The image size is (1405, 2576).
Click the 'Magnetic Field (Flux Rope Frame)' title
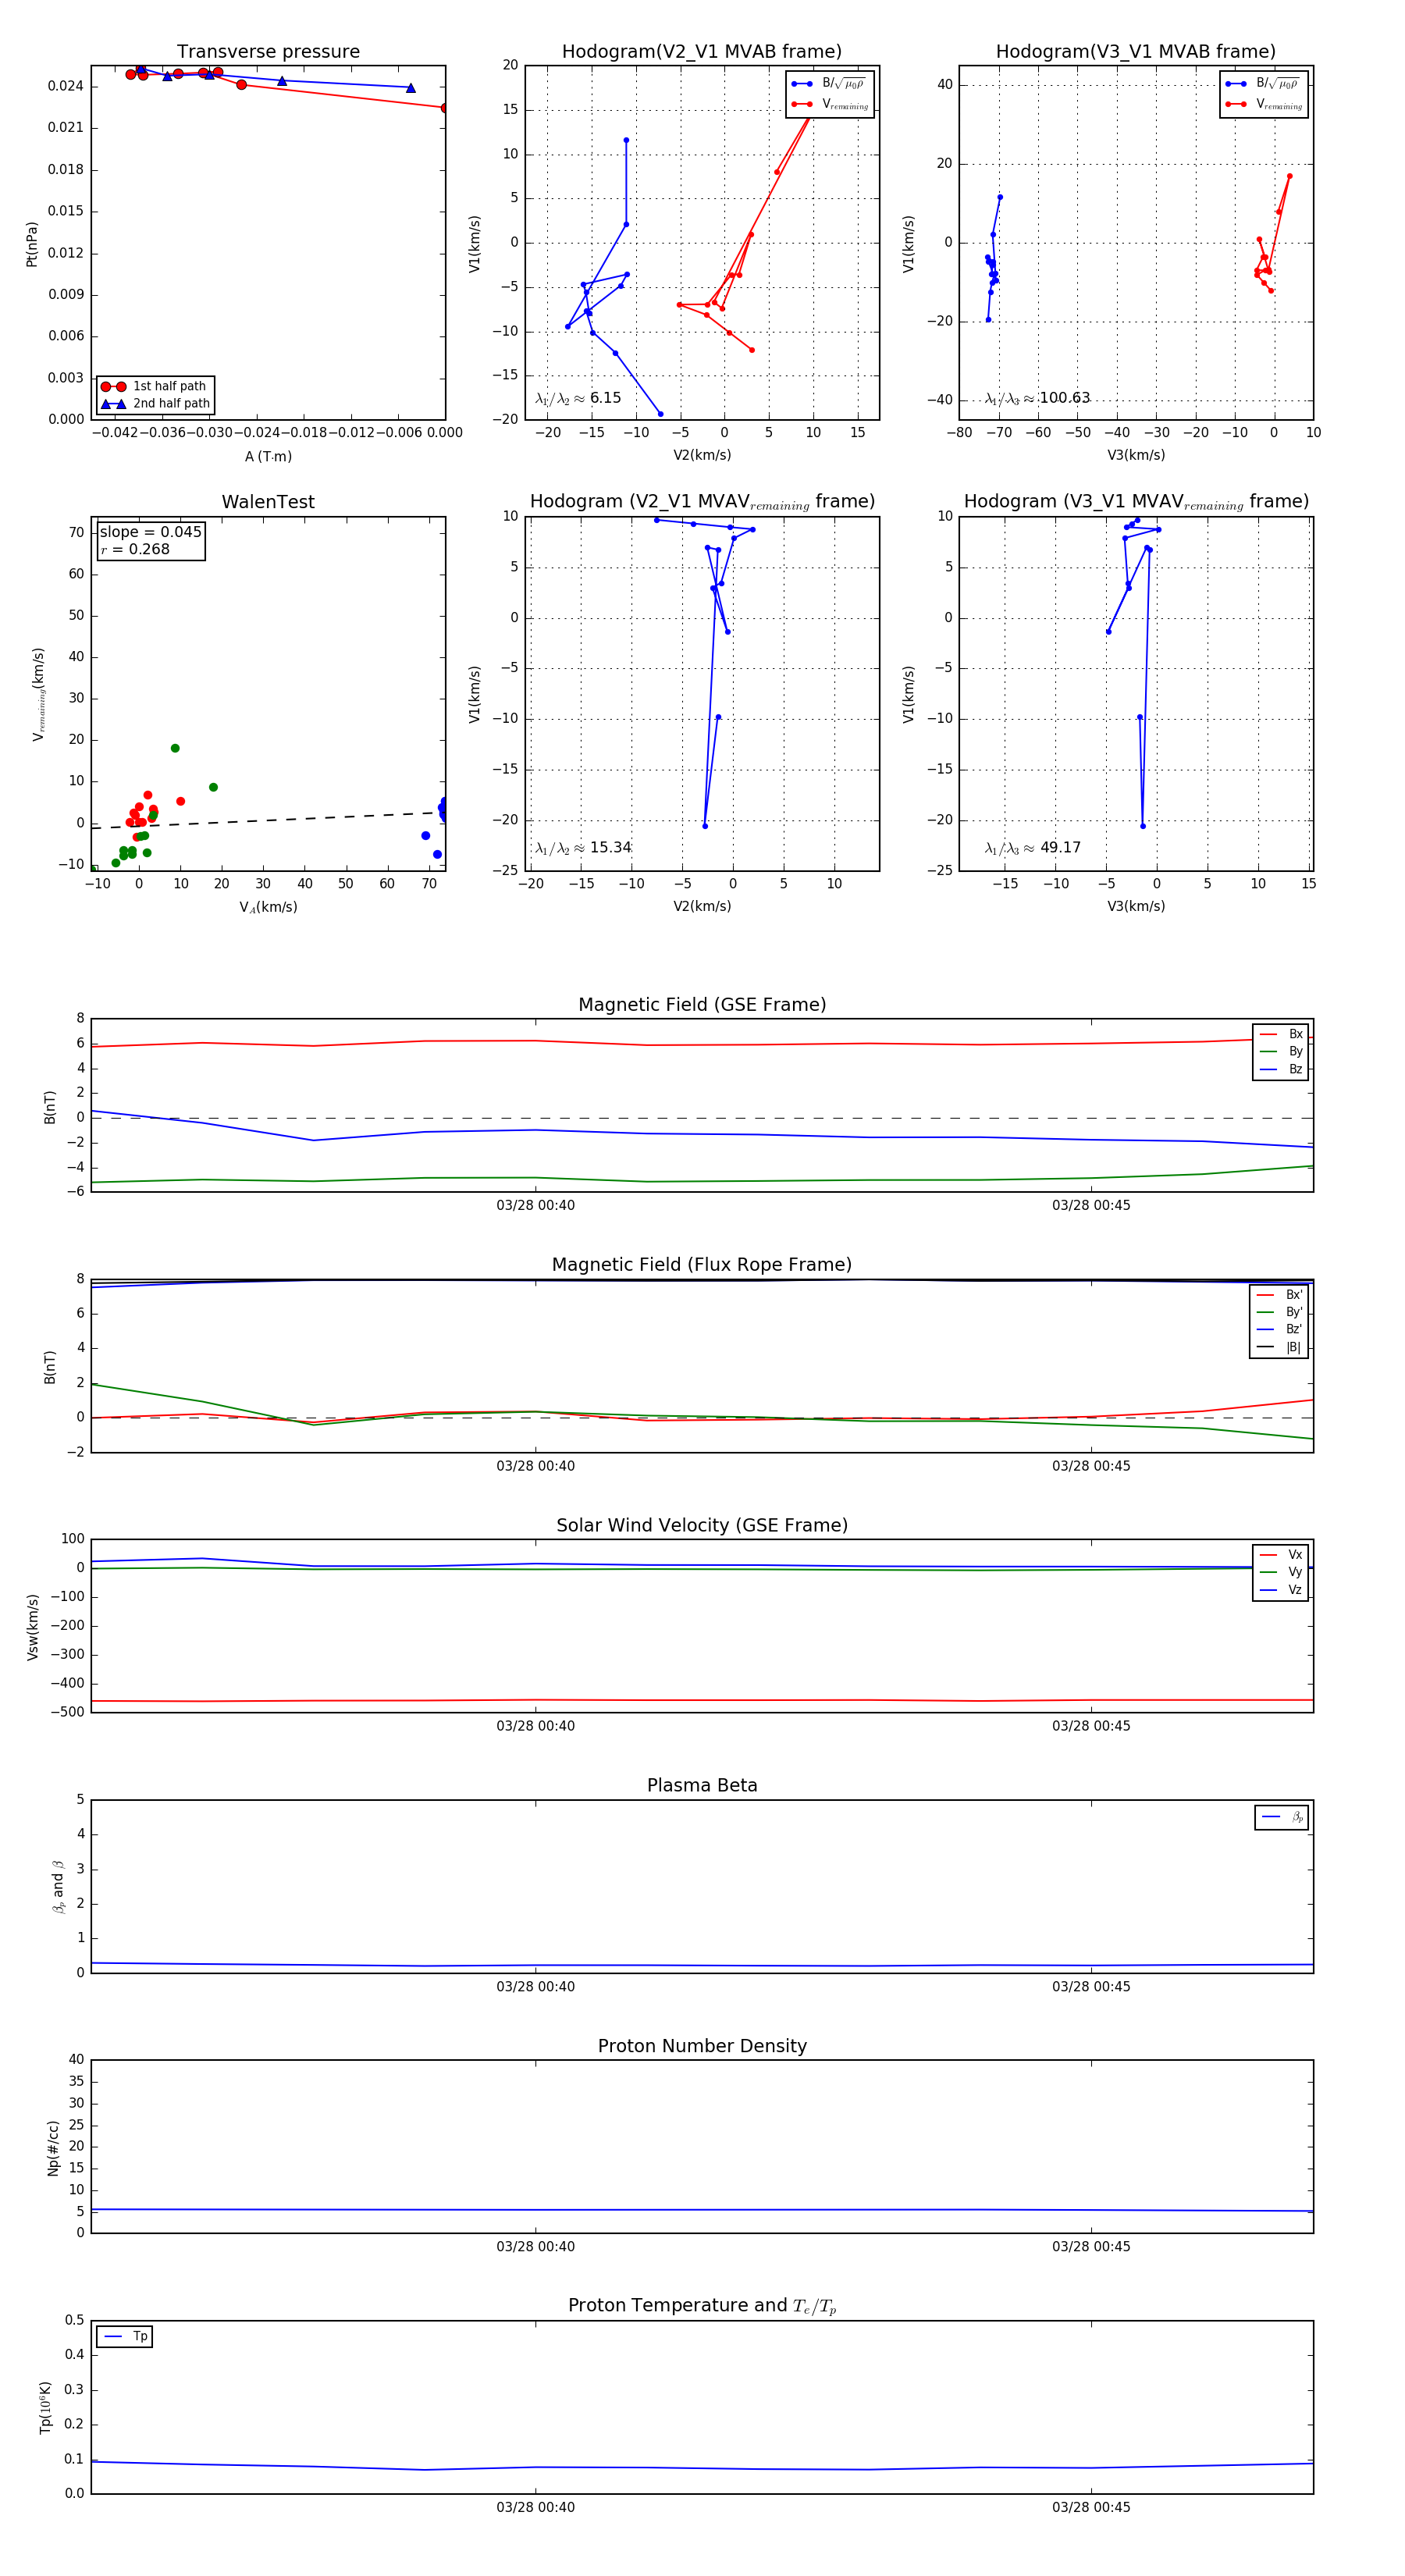pyautogui.click(x=702, y=1265)
